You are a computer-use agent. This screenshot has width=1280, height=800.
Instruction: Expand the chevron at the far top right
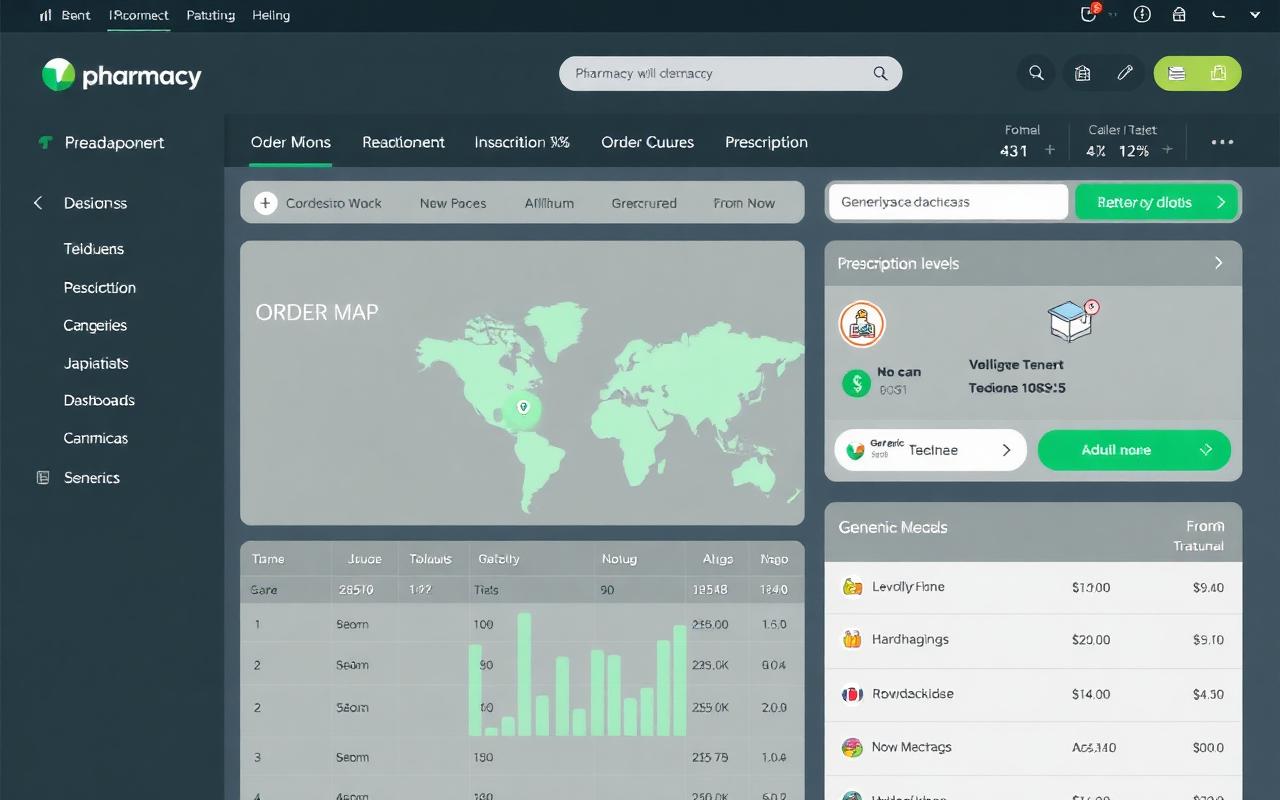click(1254, 15)
